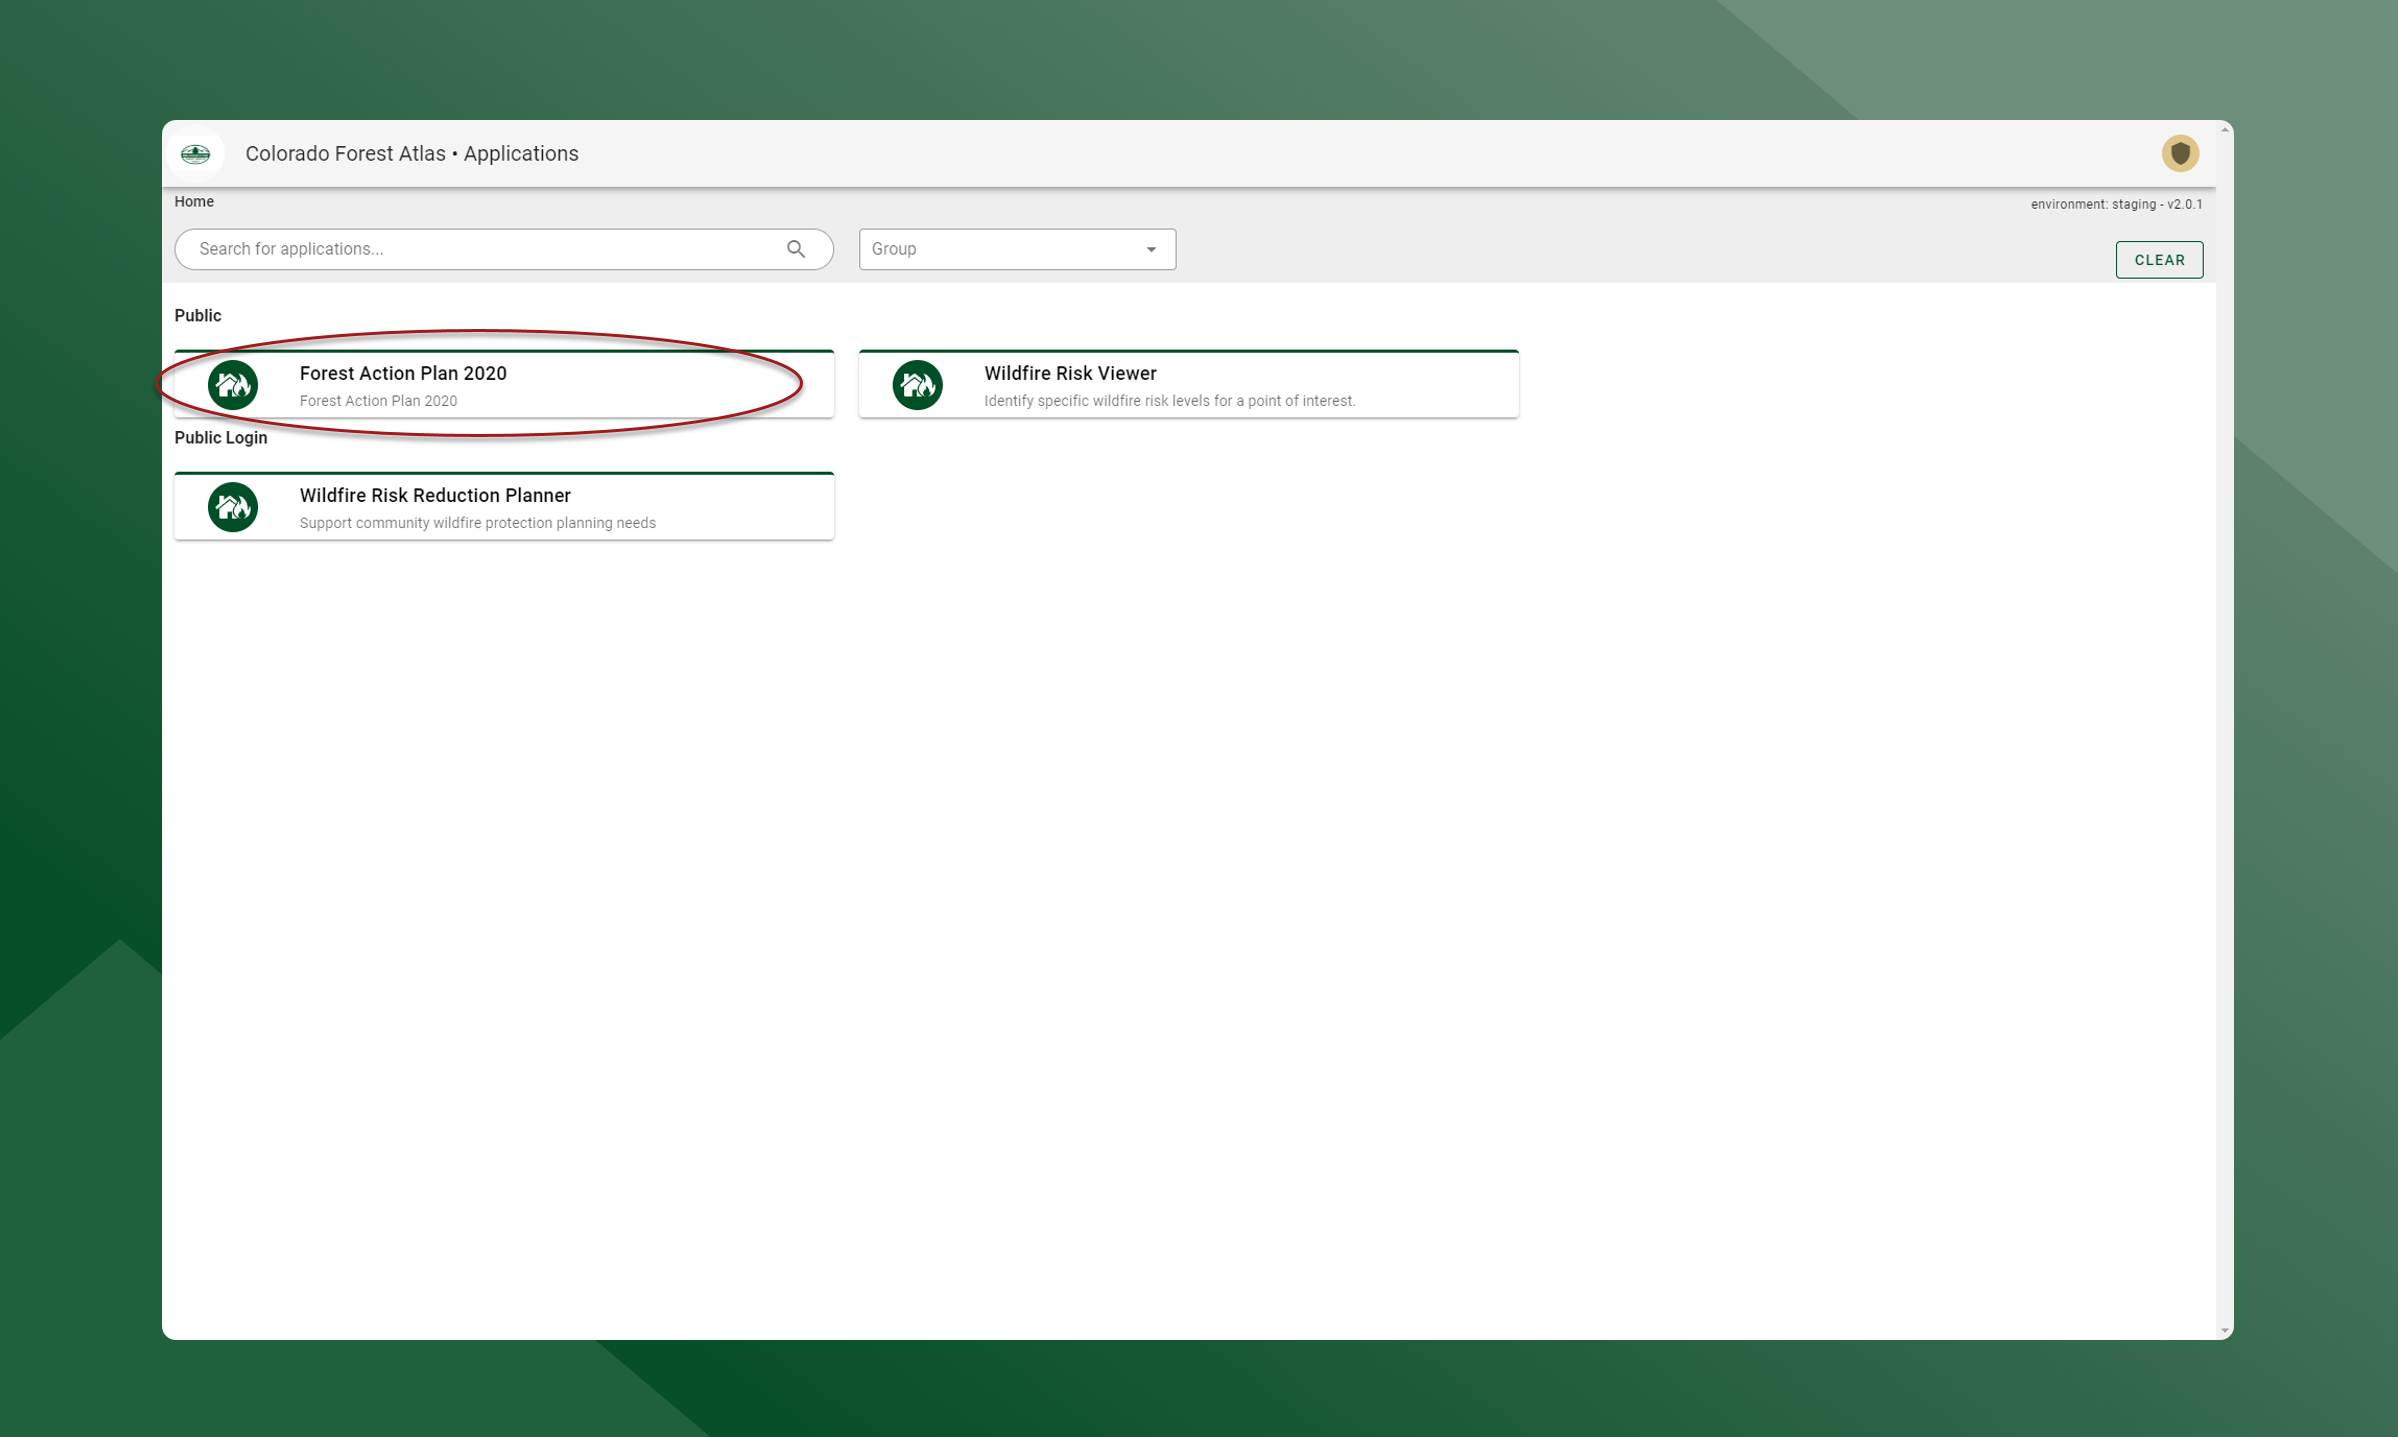This screenshot has width=2398, height=1437.
Task: Click the Wildfire Risk Viewer card icon
Action: coord(917,385)
